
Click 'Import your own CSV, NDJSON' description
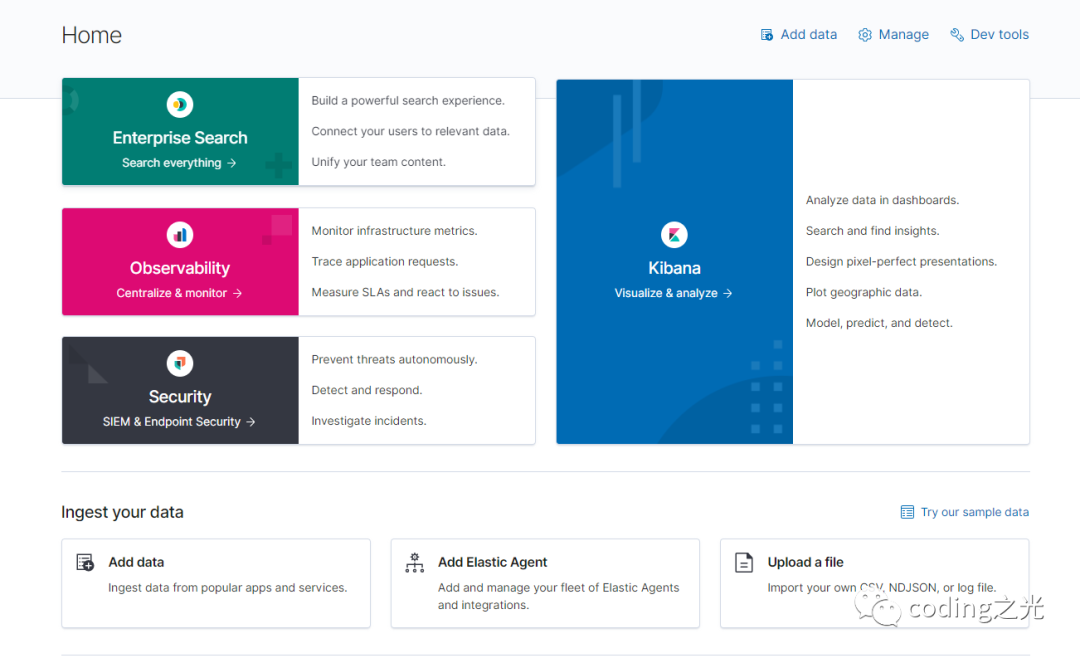click(882, 588)
